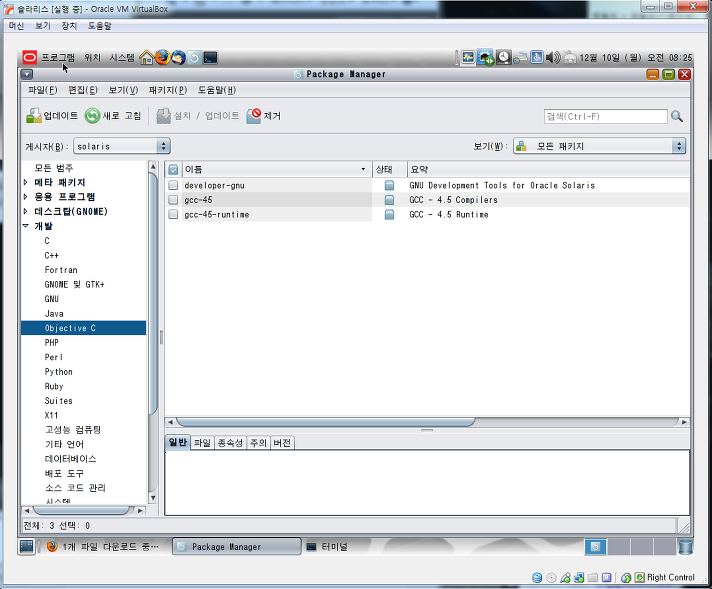Open the 시스템 panel menu
The height and width of the screenshot is (589, 712).
pyautogui.click(x=122, y=58)
